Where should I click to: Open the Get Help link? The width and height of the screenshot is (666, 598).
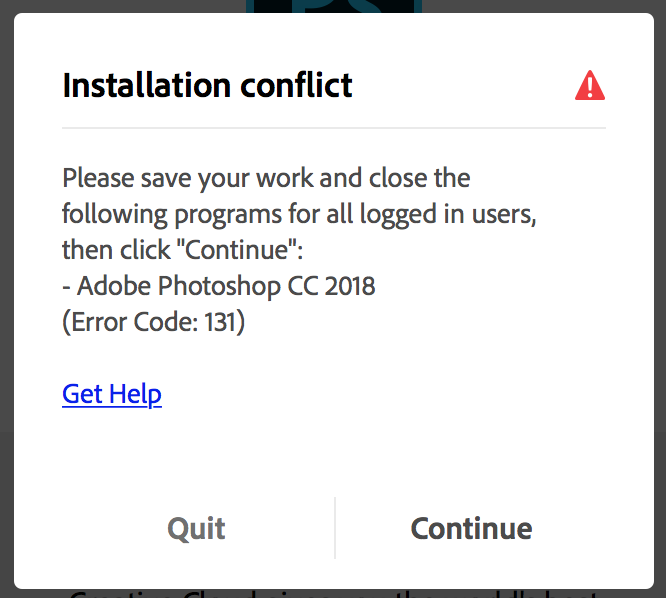pos(112,394)
